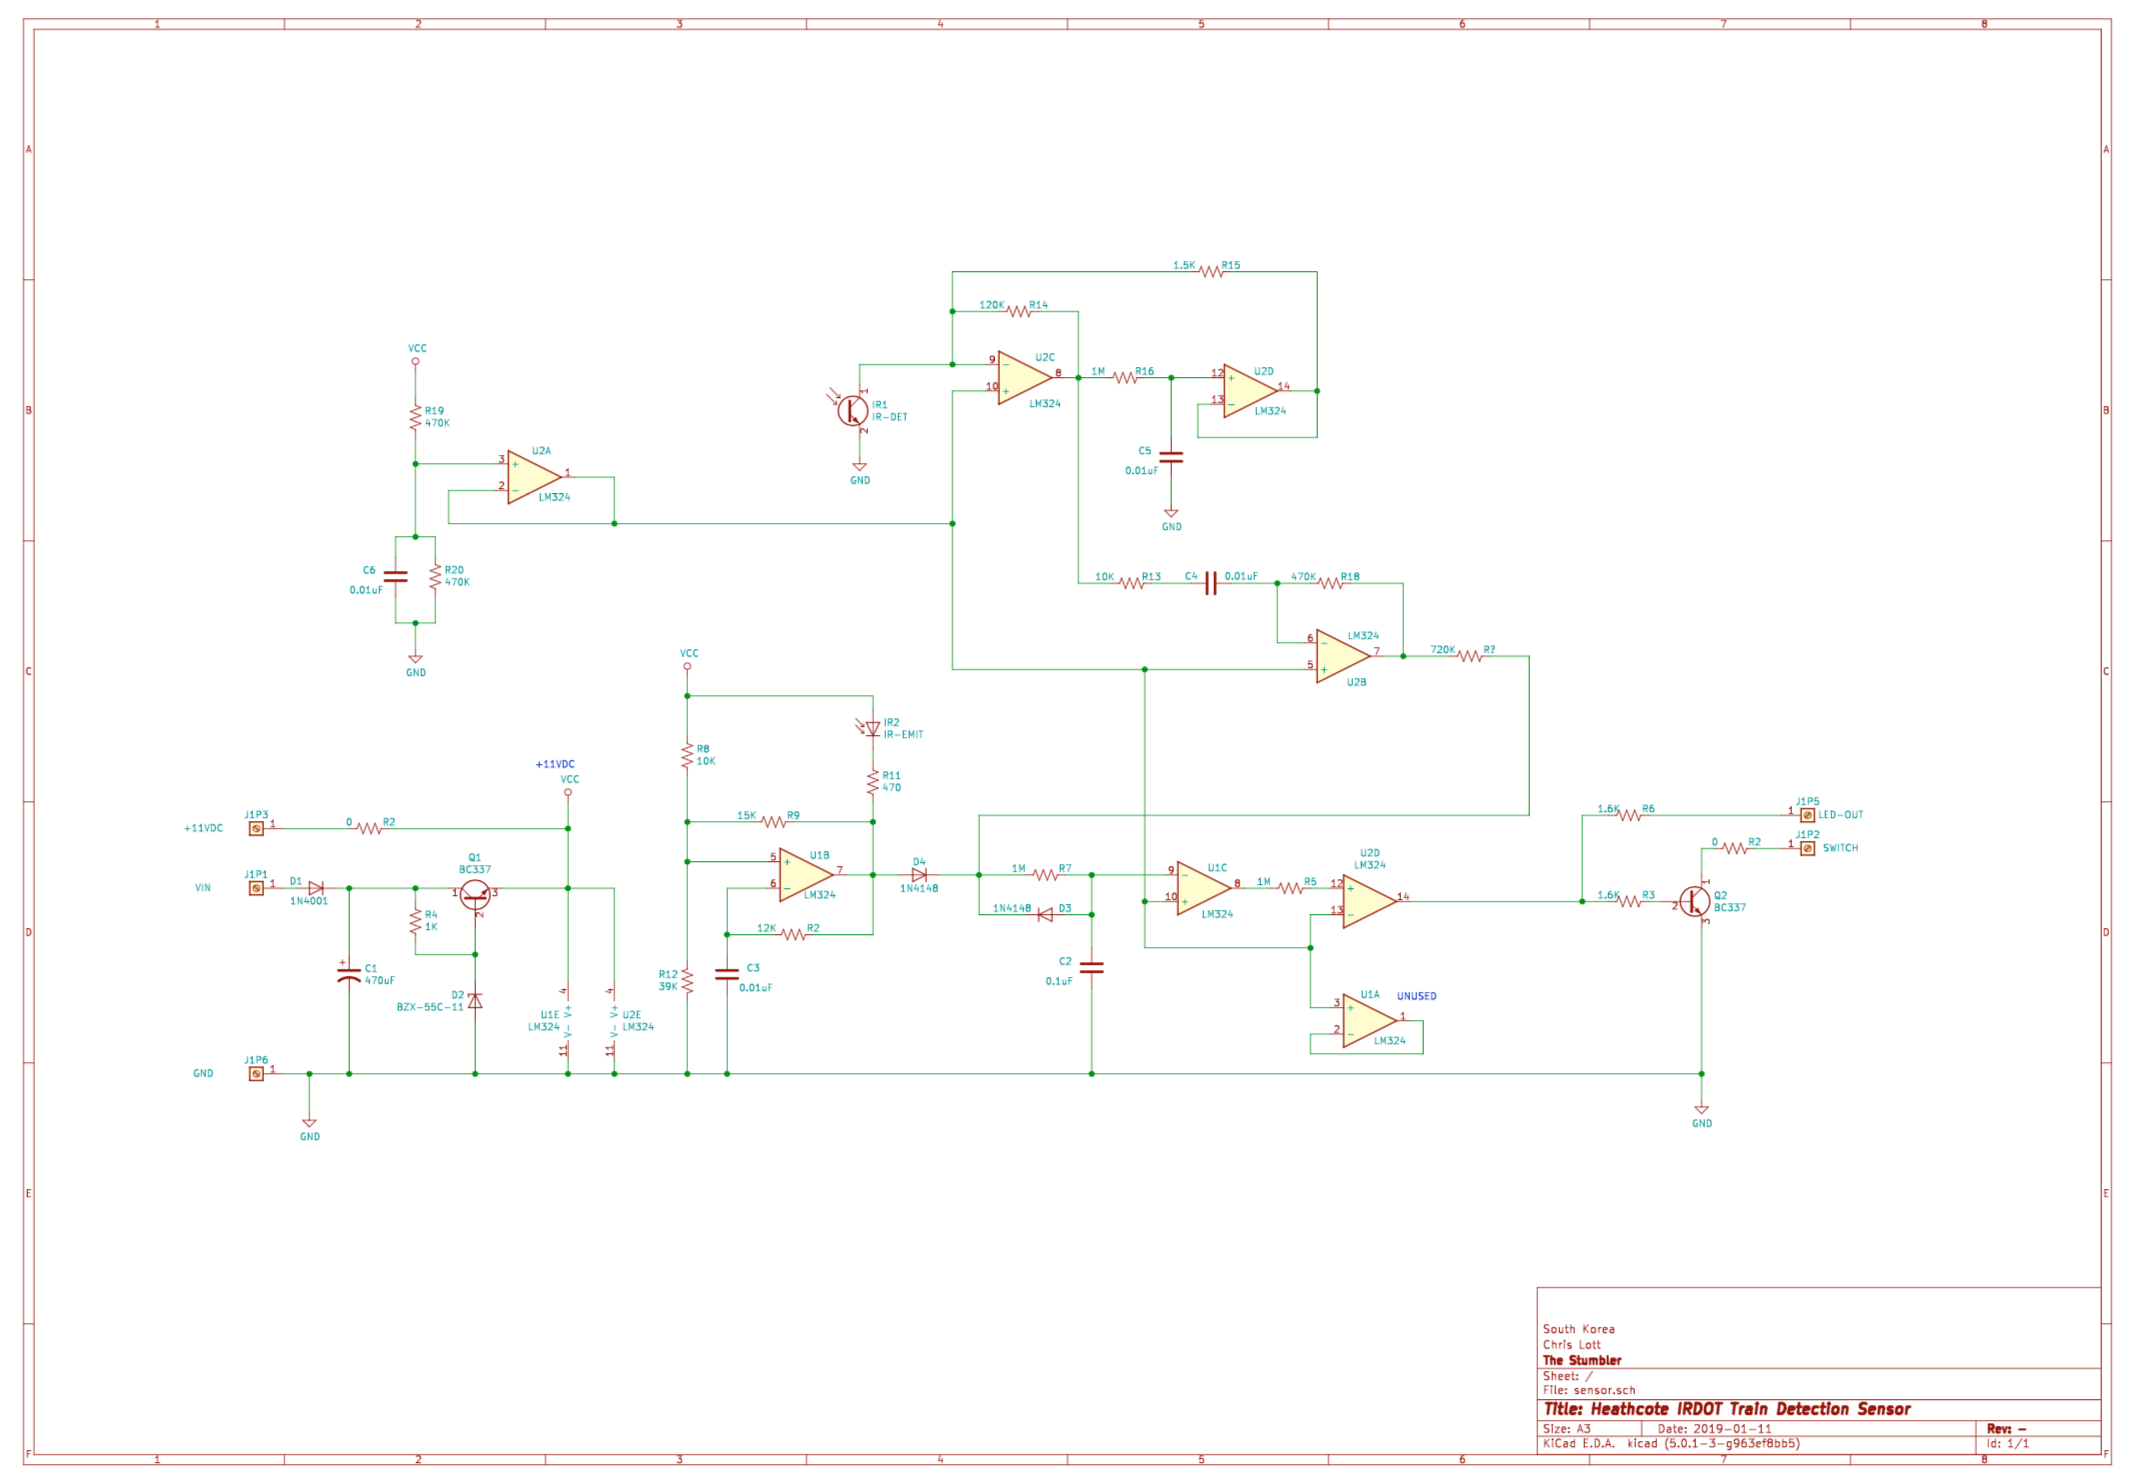2132x1478 pixels.
Task: Select the U2C op-amp symbol
Action: (1024, 377)
